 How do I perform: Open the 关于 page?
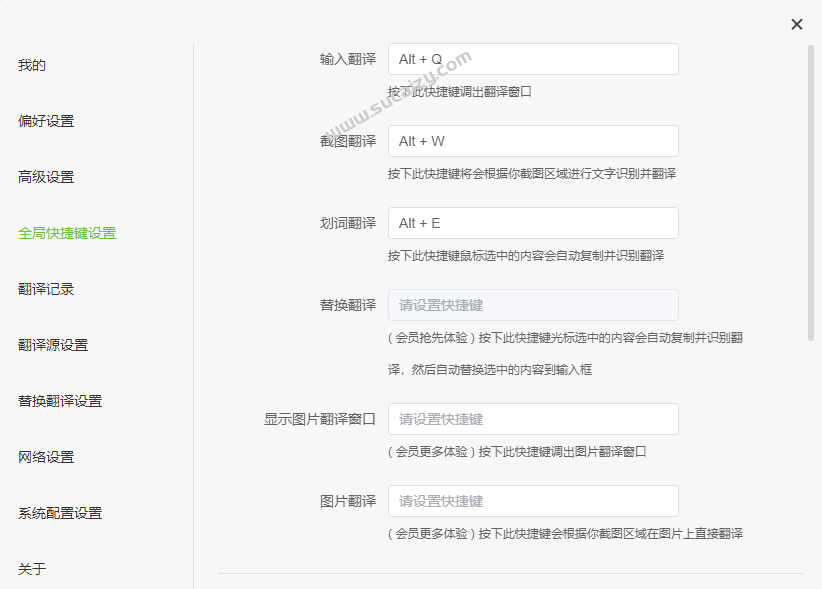(32, 569)
